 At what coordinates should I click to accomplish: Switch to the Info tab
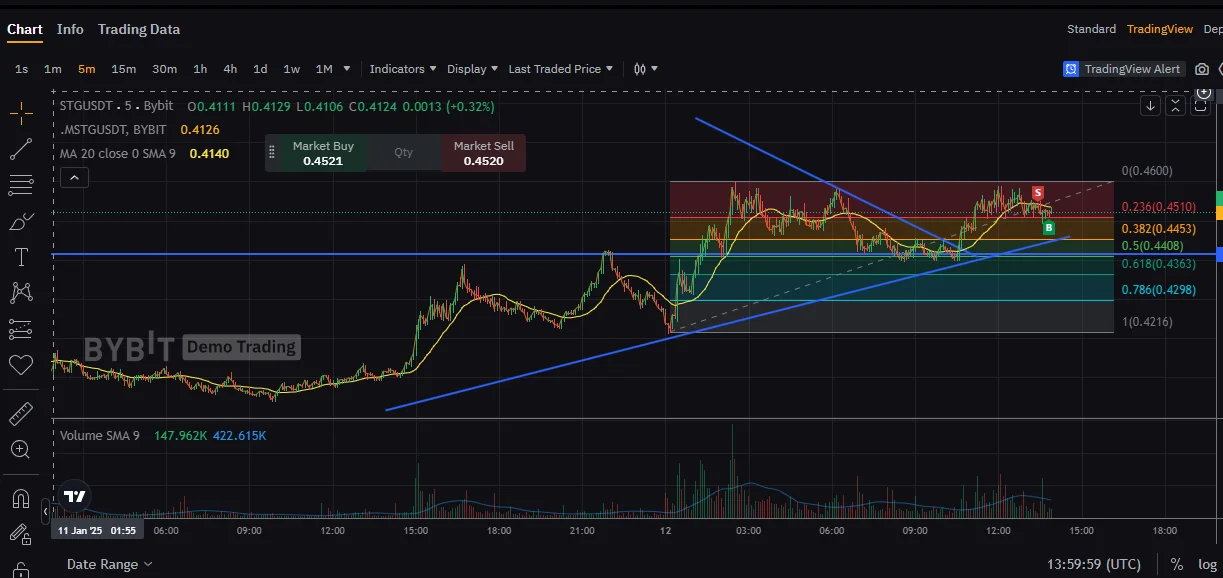pyautogui.click(x=70, y=29)
